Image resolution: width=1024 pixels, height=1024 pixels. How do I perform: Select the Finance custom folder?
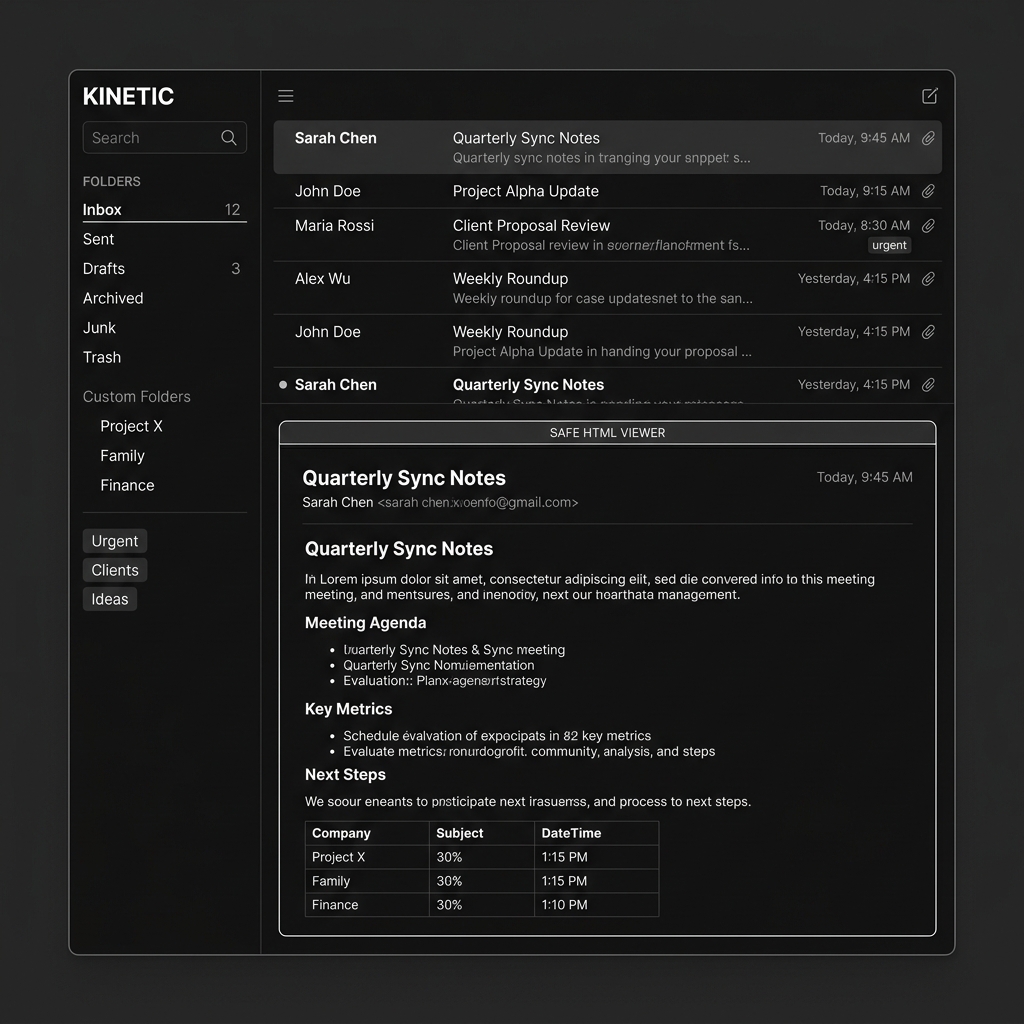pos(127,485)
